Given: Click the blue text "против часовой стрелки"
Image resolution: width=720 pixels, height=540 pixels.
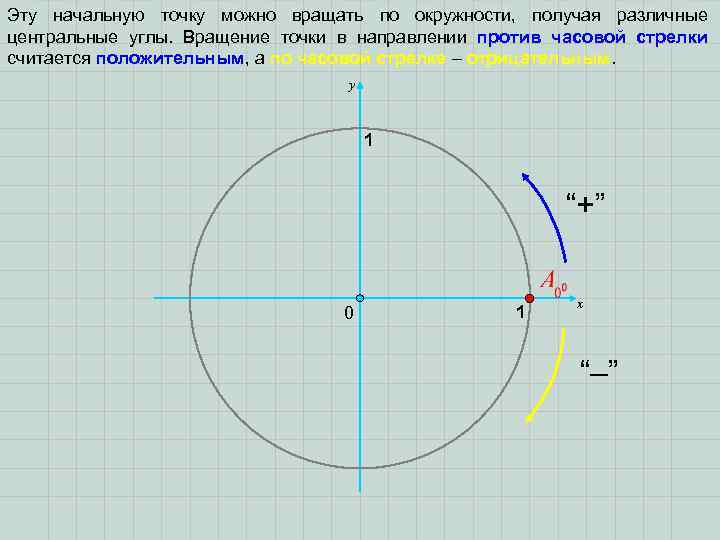Looking at the screenshot, I should pos(592,38).
